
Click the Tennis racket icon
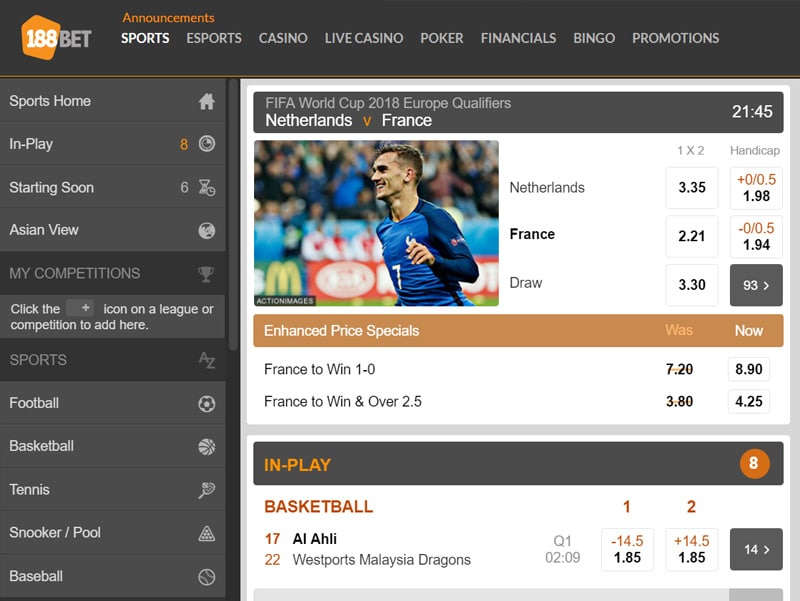click(206, 490)
